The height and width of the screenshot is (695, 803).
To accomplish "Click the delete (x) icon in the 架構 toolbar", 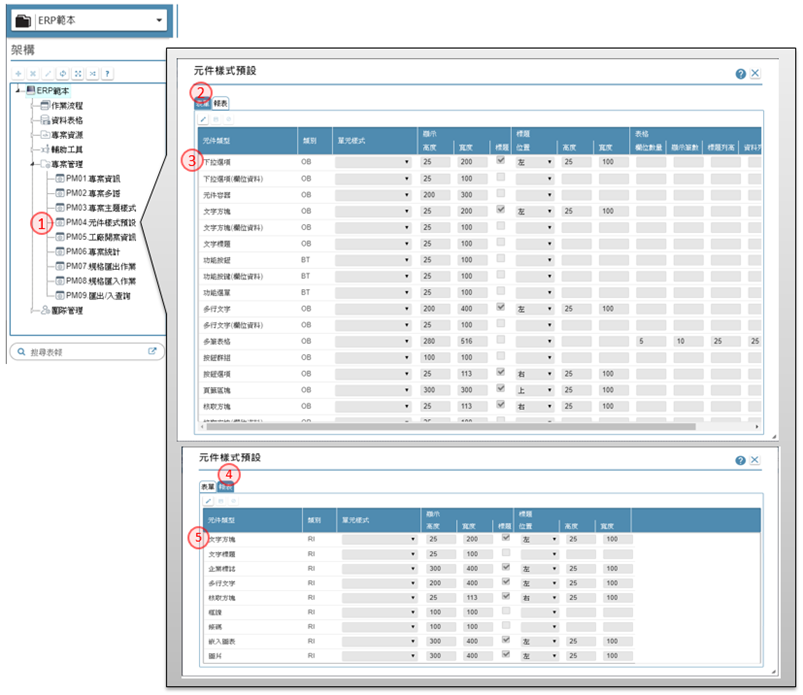I will tap(33, 74).
